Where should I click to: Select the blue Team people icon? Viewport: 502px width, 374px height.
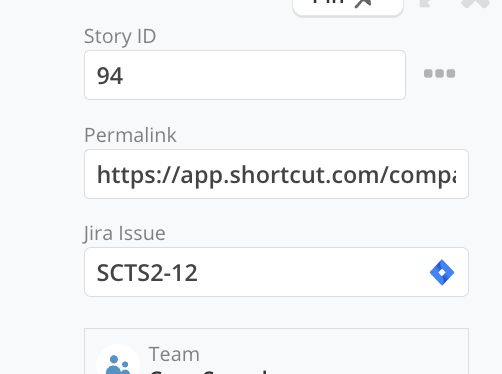click(x=117, y=364)
